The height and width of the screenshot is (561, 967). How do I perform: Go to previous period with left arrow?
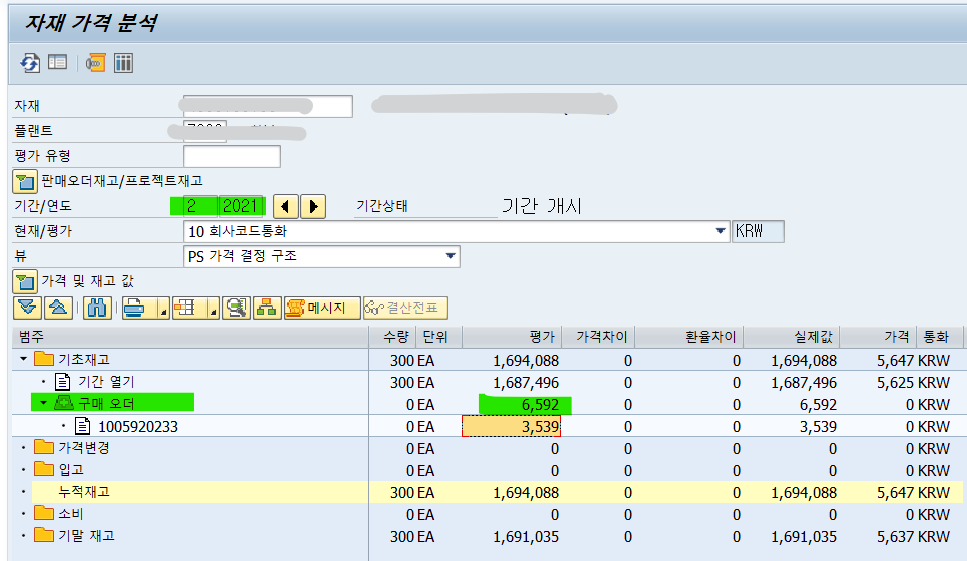pyautogui.click(x=285, y=207)
